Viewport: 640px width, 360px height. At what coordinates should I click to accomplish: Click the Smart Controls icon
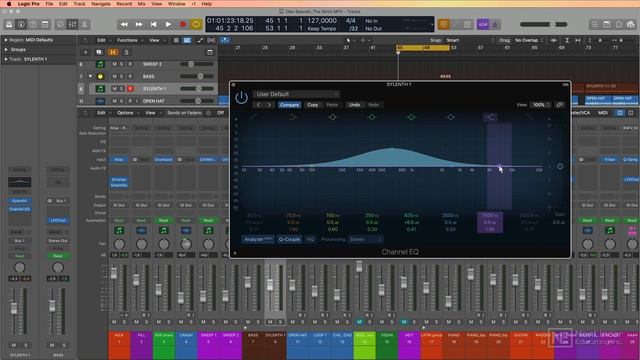click(60, 24)
